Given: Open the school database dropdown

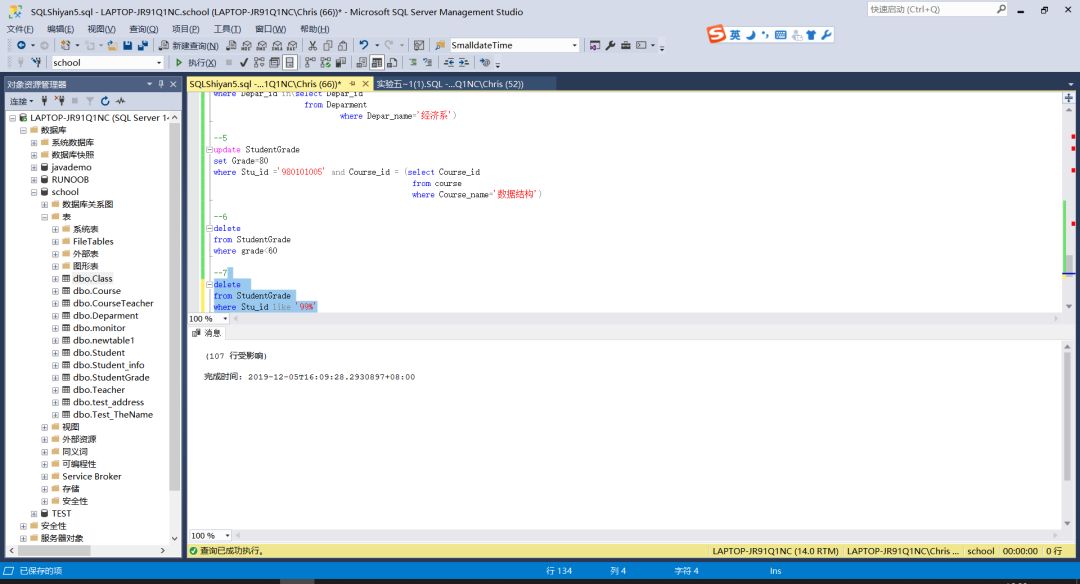Looking at the screenshot, I should (x=157, y=62).
